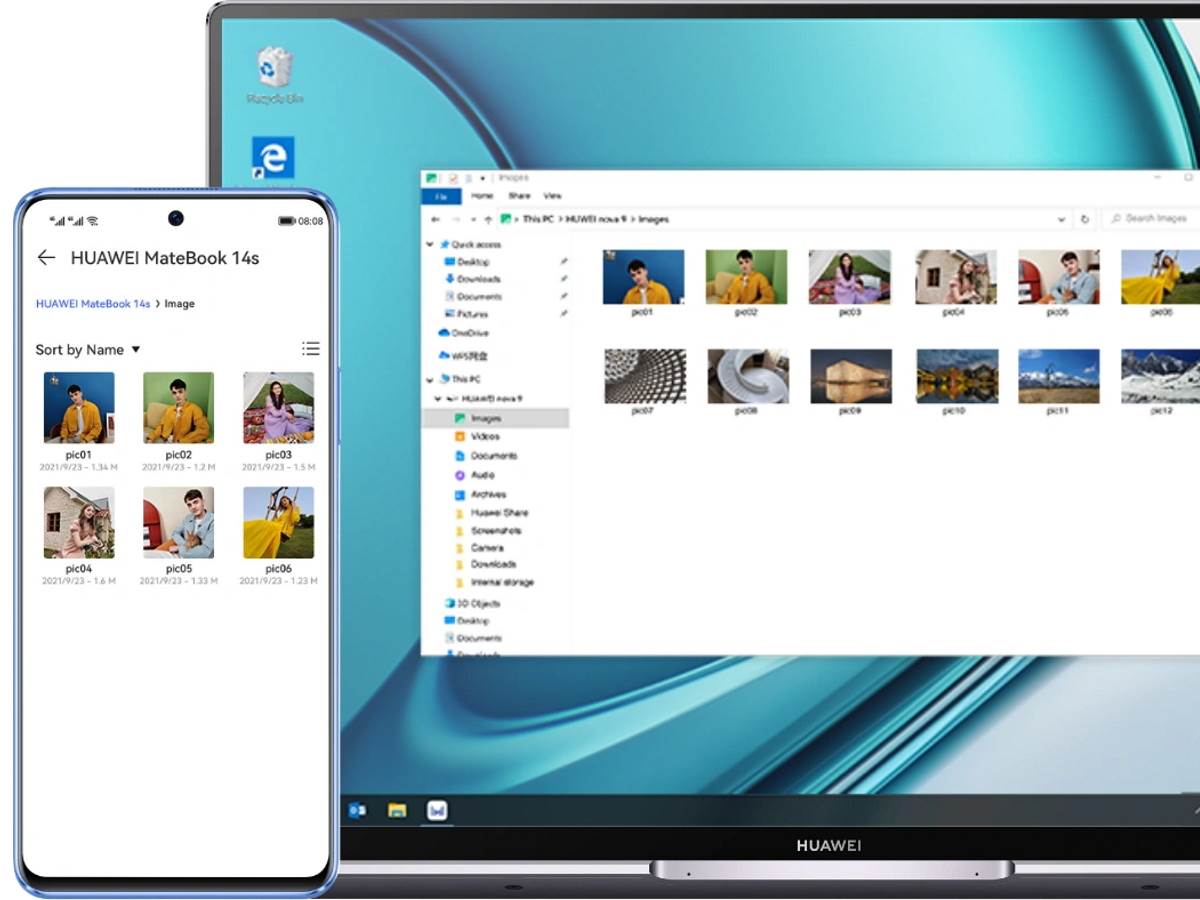Collapse the HUAWEI nova 9 tree node
Image resolution: width=1200 pixels, height=900 pixels.
pos(438,399)
